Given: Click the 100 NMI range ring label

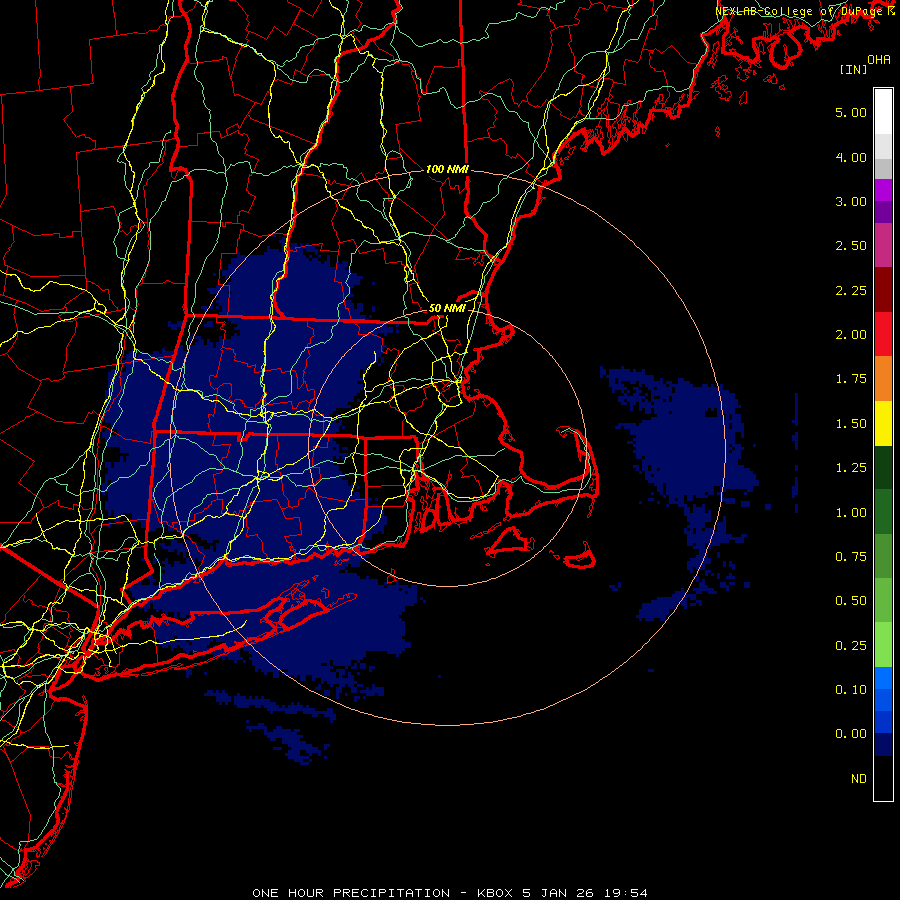Looking at the screenshot, I should 447,169.
